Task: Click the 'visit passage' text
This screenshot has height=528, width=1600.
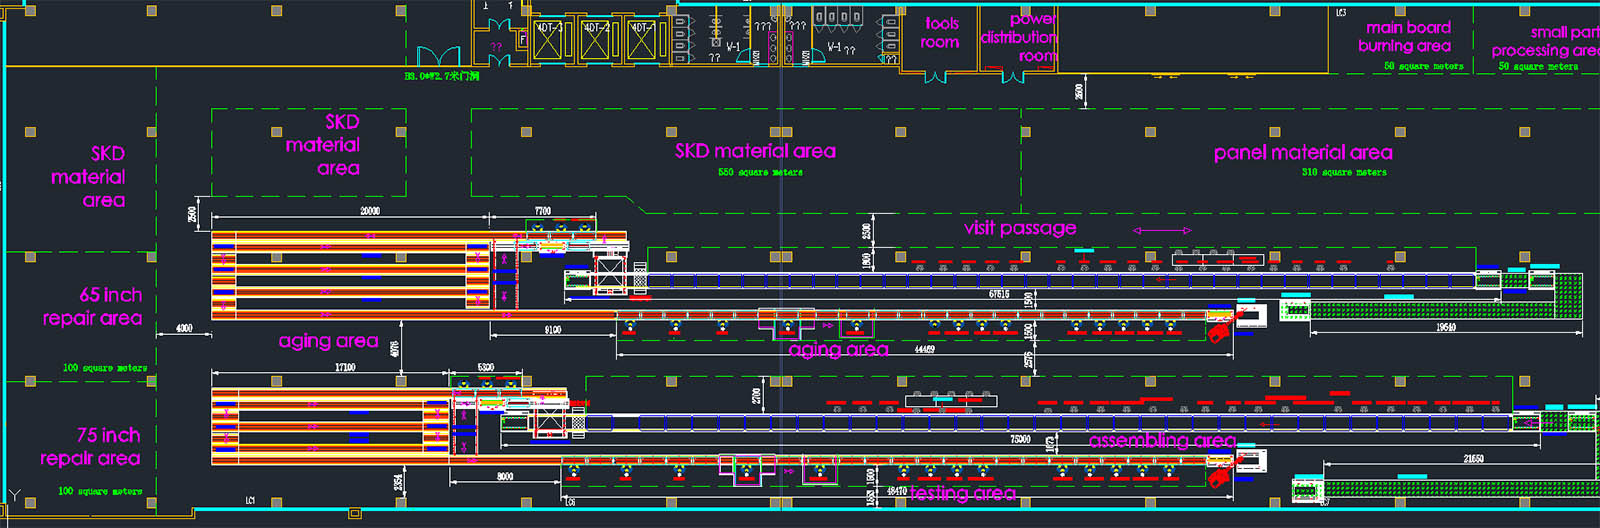Action: pyautogui.click(x=1019, y=228)
